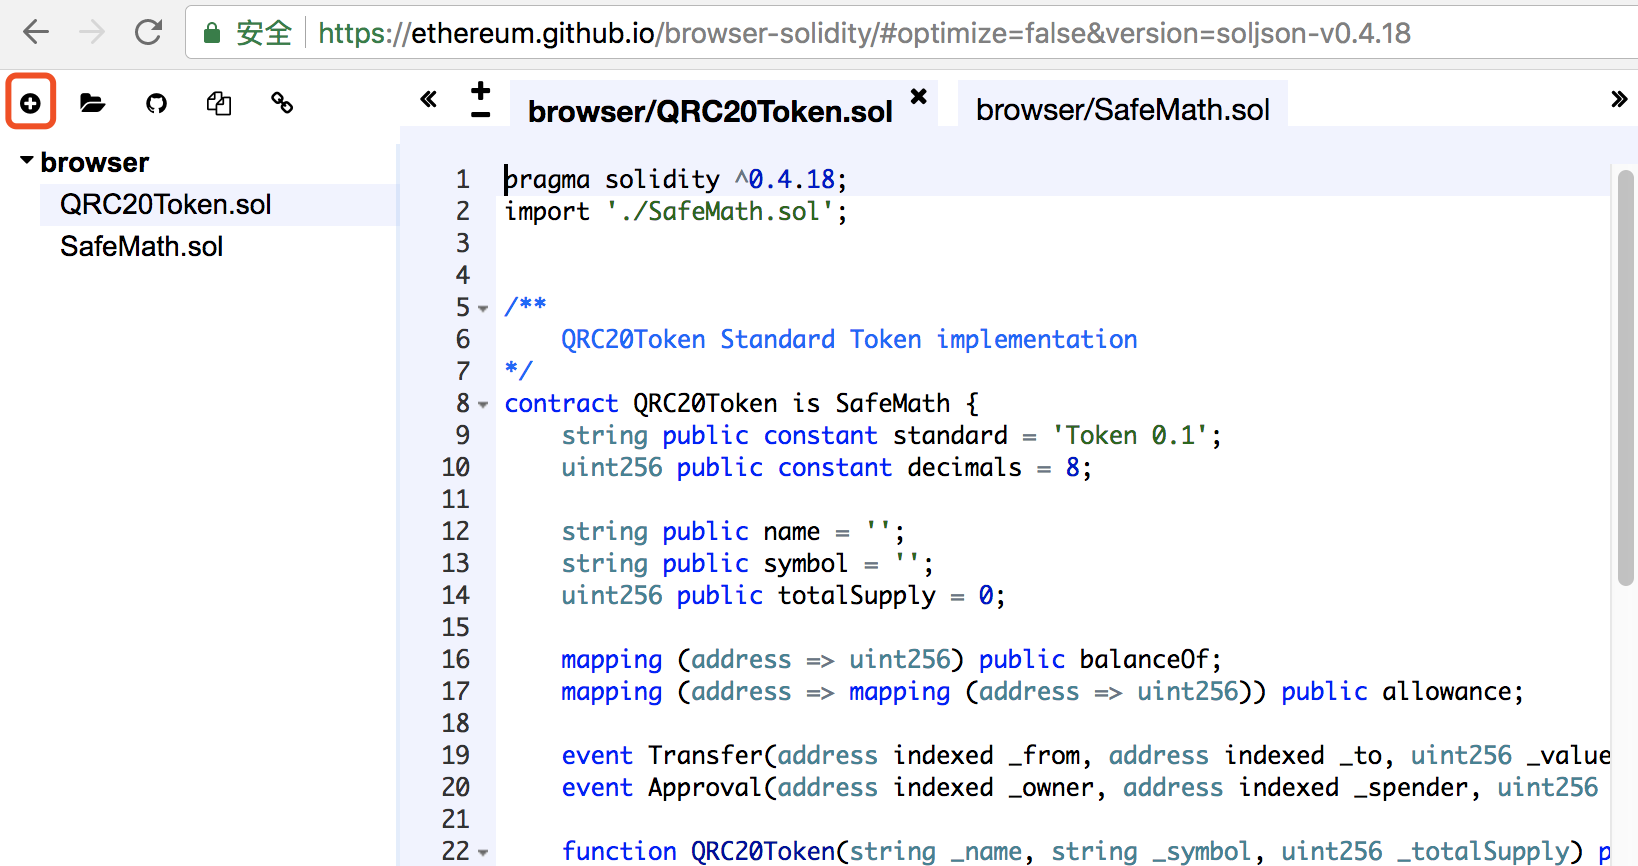View site security lock info
Viewport: 1638px width, 866px height.
pyautogui.click(x=212, y=33)
